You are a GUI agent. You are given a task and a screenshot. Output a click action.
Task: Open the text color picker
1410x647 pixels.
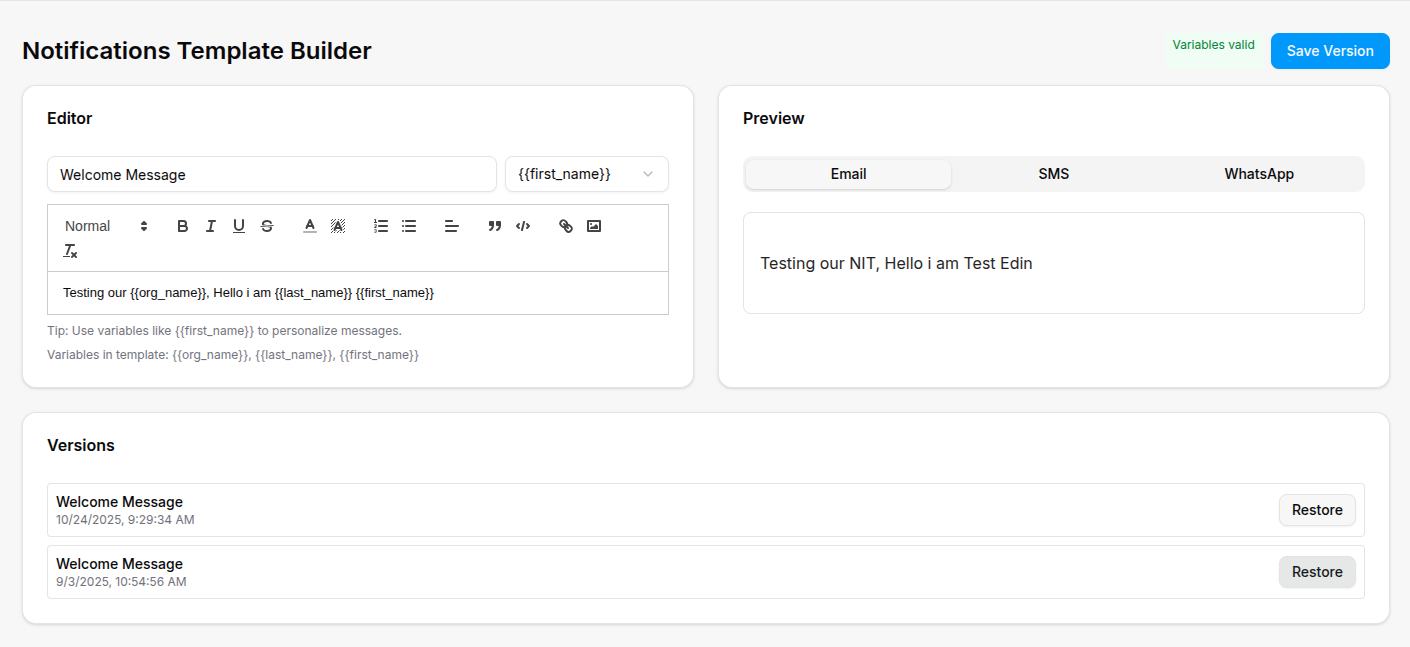tap(310, 226)
